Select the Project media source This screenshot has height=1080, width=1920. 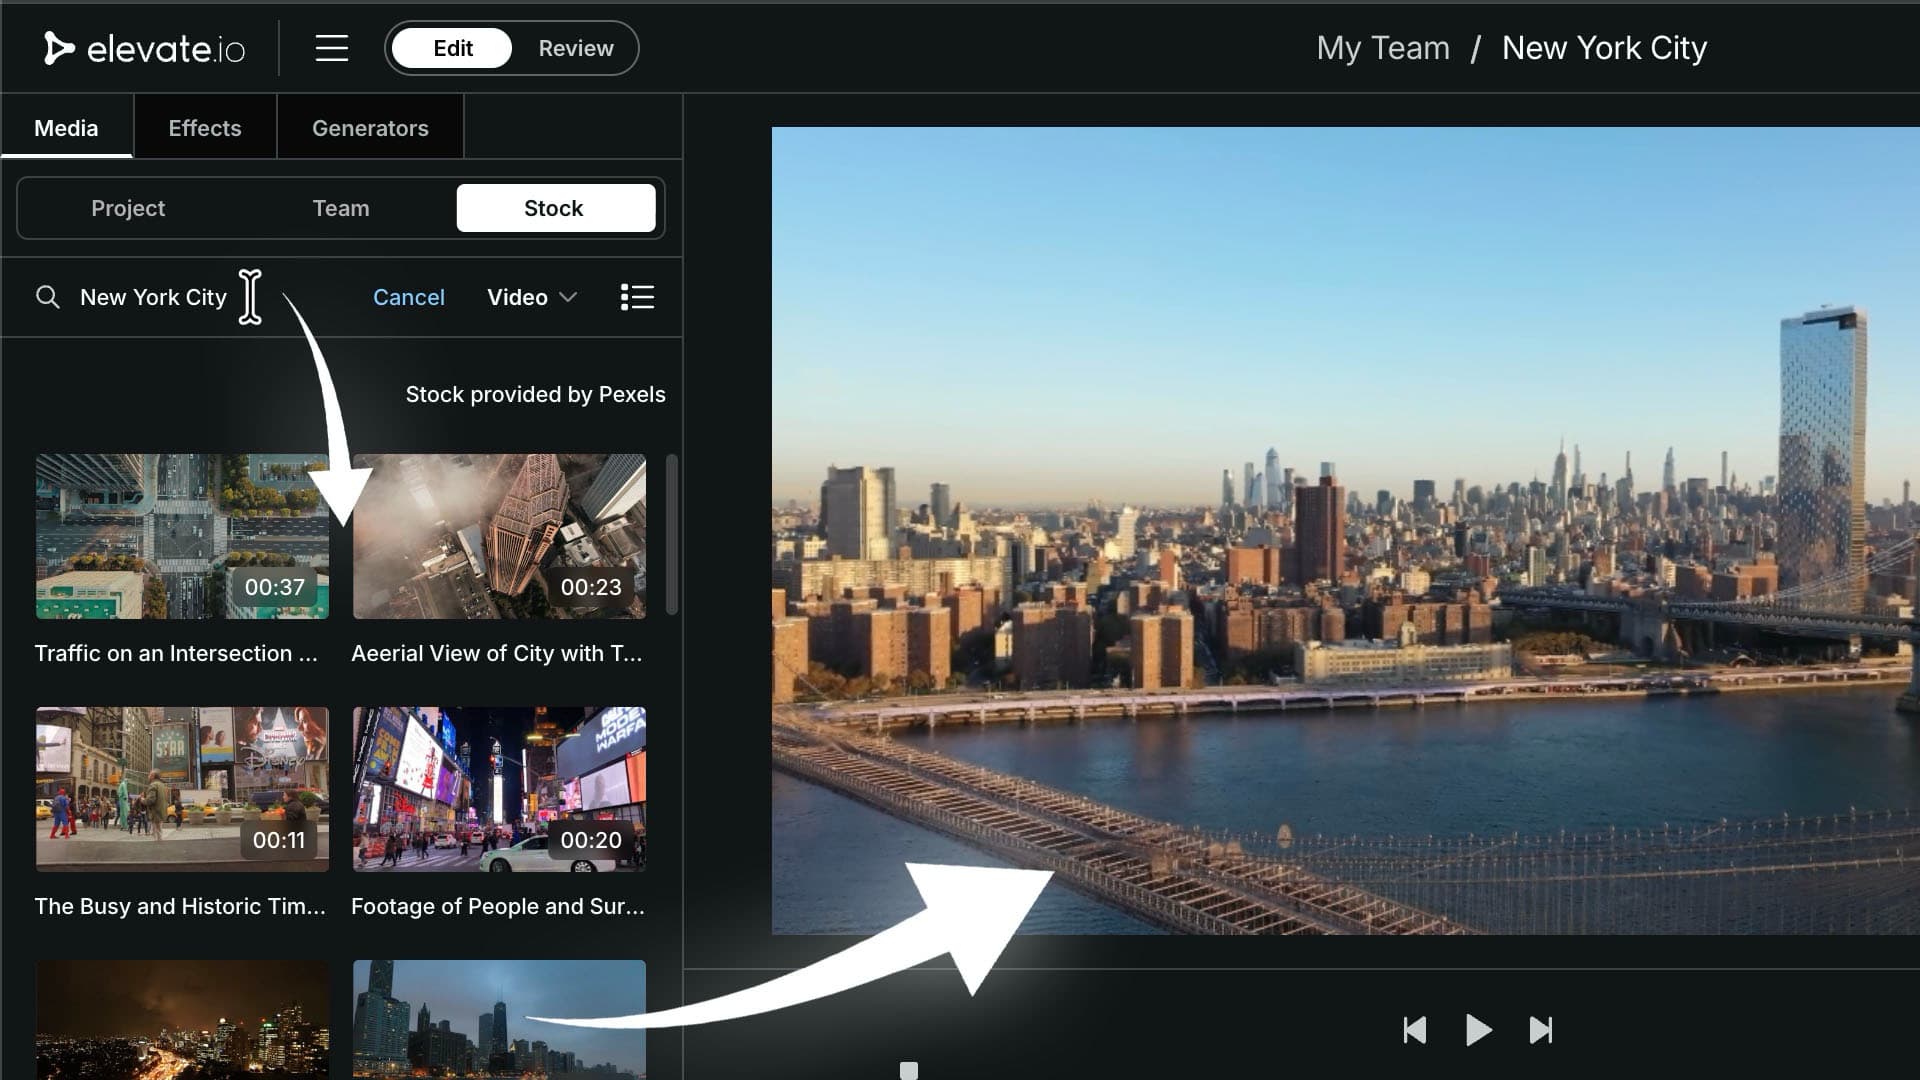coord(128,208)
